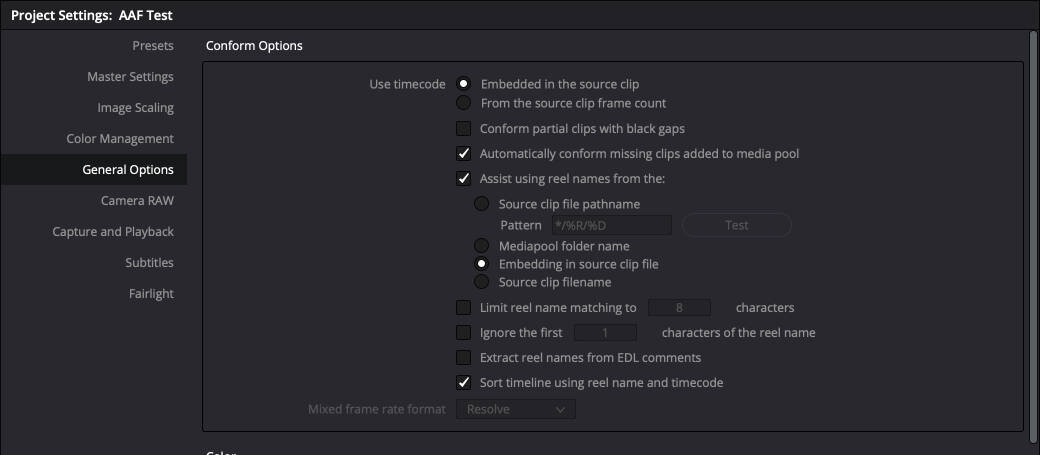Click the reel name character limit field
Image resolution: width=1040 pixels, height=455 pixels.
point(679,308)
